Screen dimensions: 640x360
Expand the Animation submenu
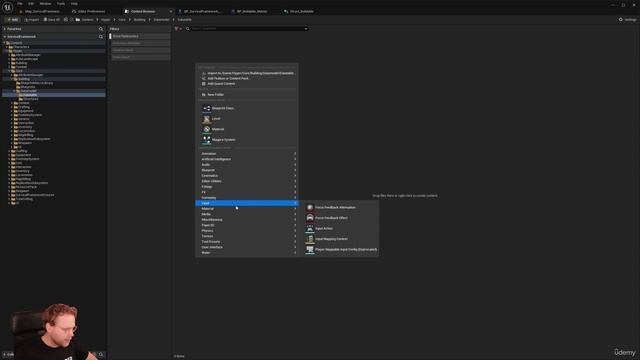[x=247, y=153]
